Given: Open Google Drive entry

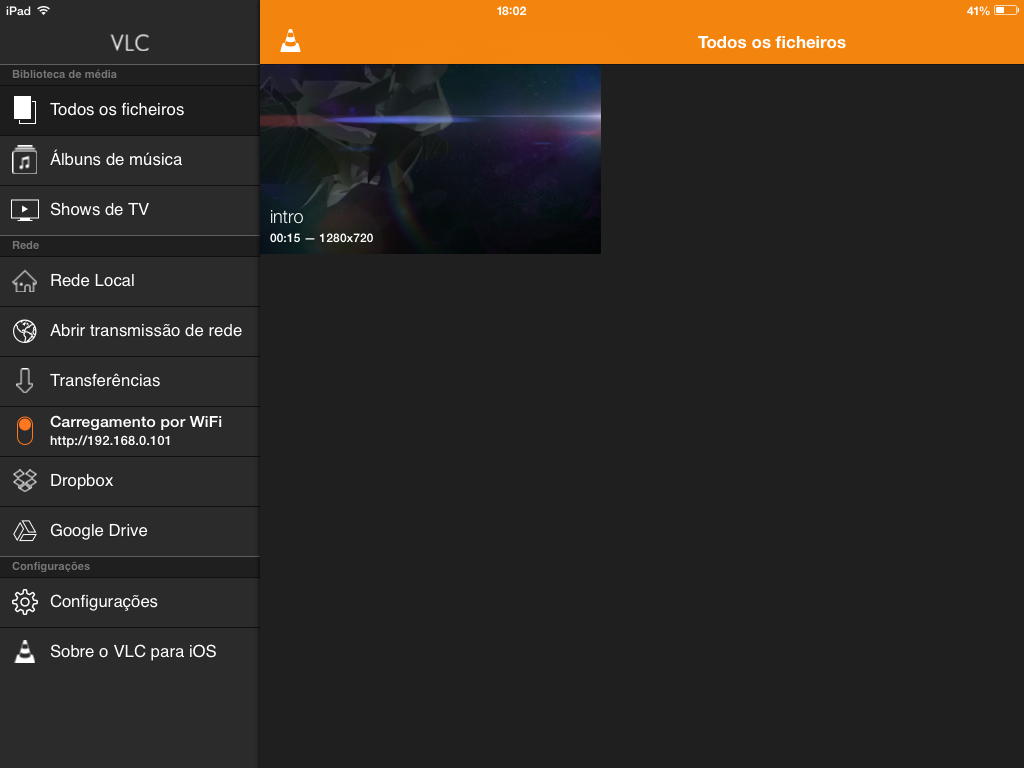Looking at the screenshot, I should [129, 531].
